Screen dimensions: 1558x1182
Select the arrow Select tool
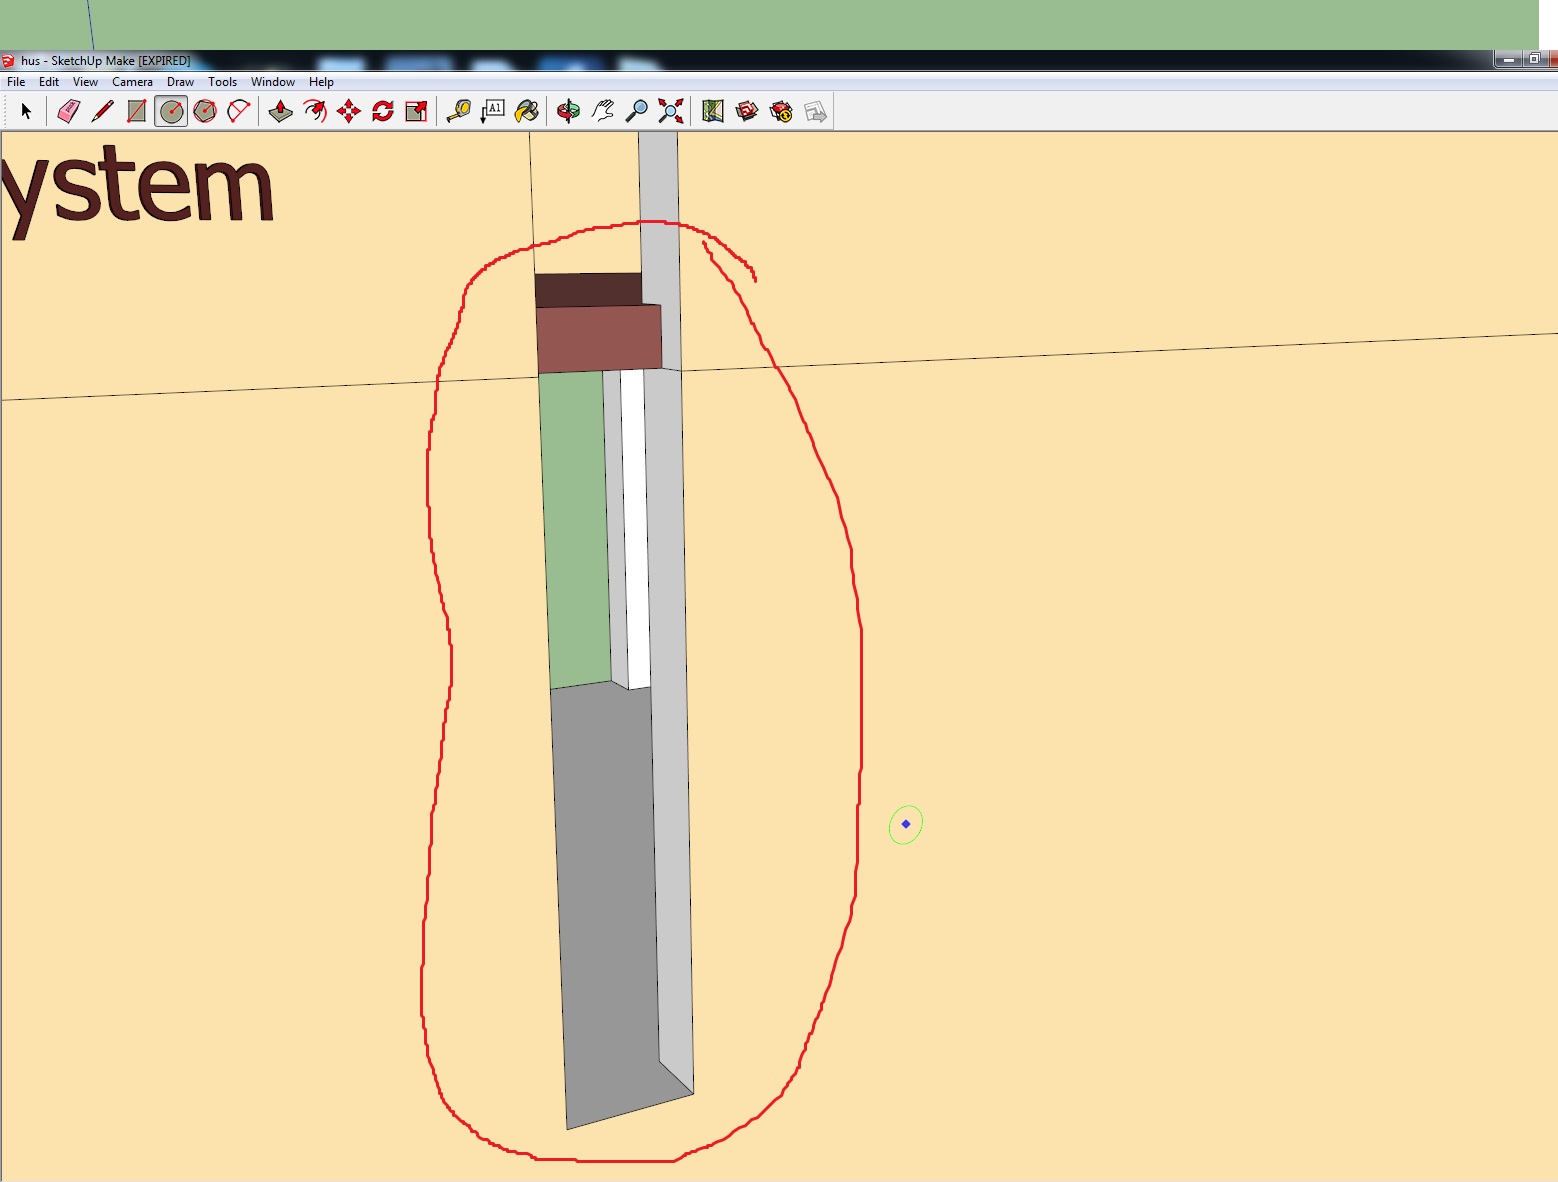coord(26,111)
